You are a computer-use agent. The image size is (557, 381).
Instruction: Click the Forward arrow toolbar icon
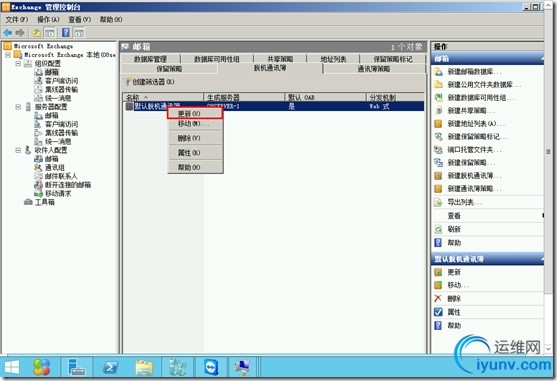20,33
